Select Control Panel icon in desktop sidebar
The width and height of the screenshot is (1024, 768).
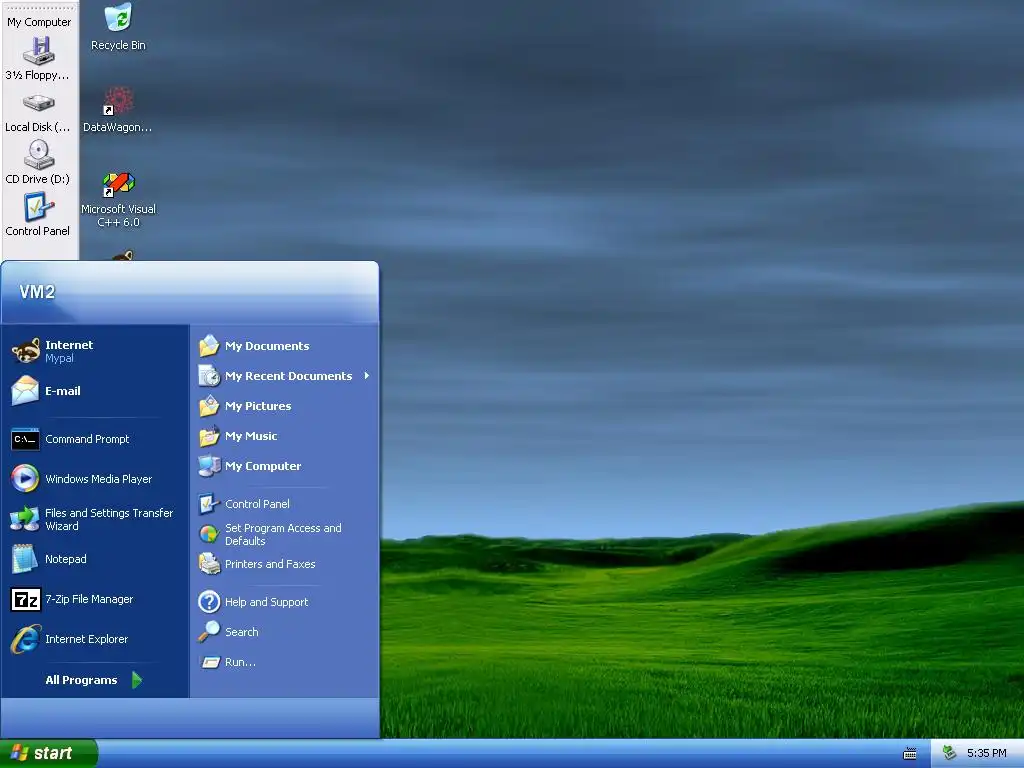pos(38,214)
